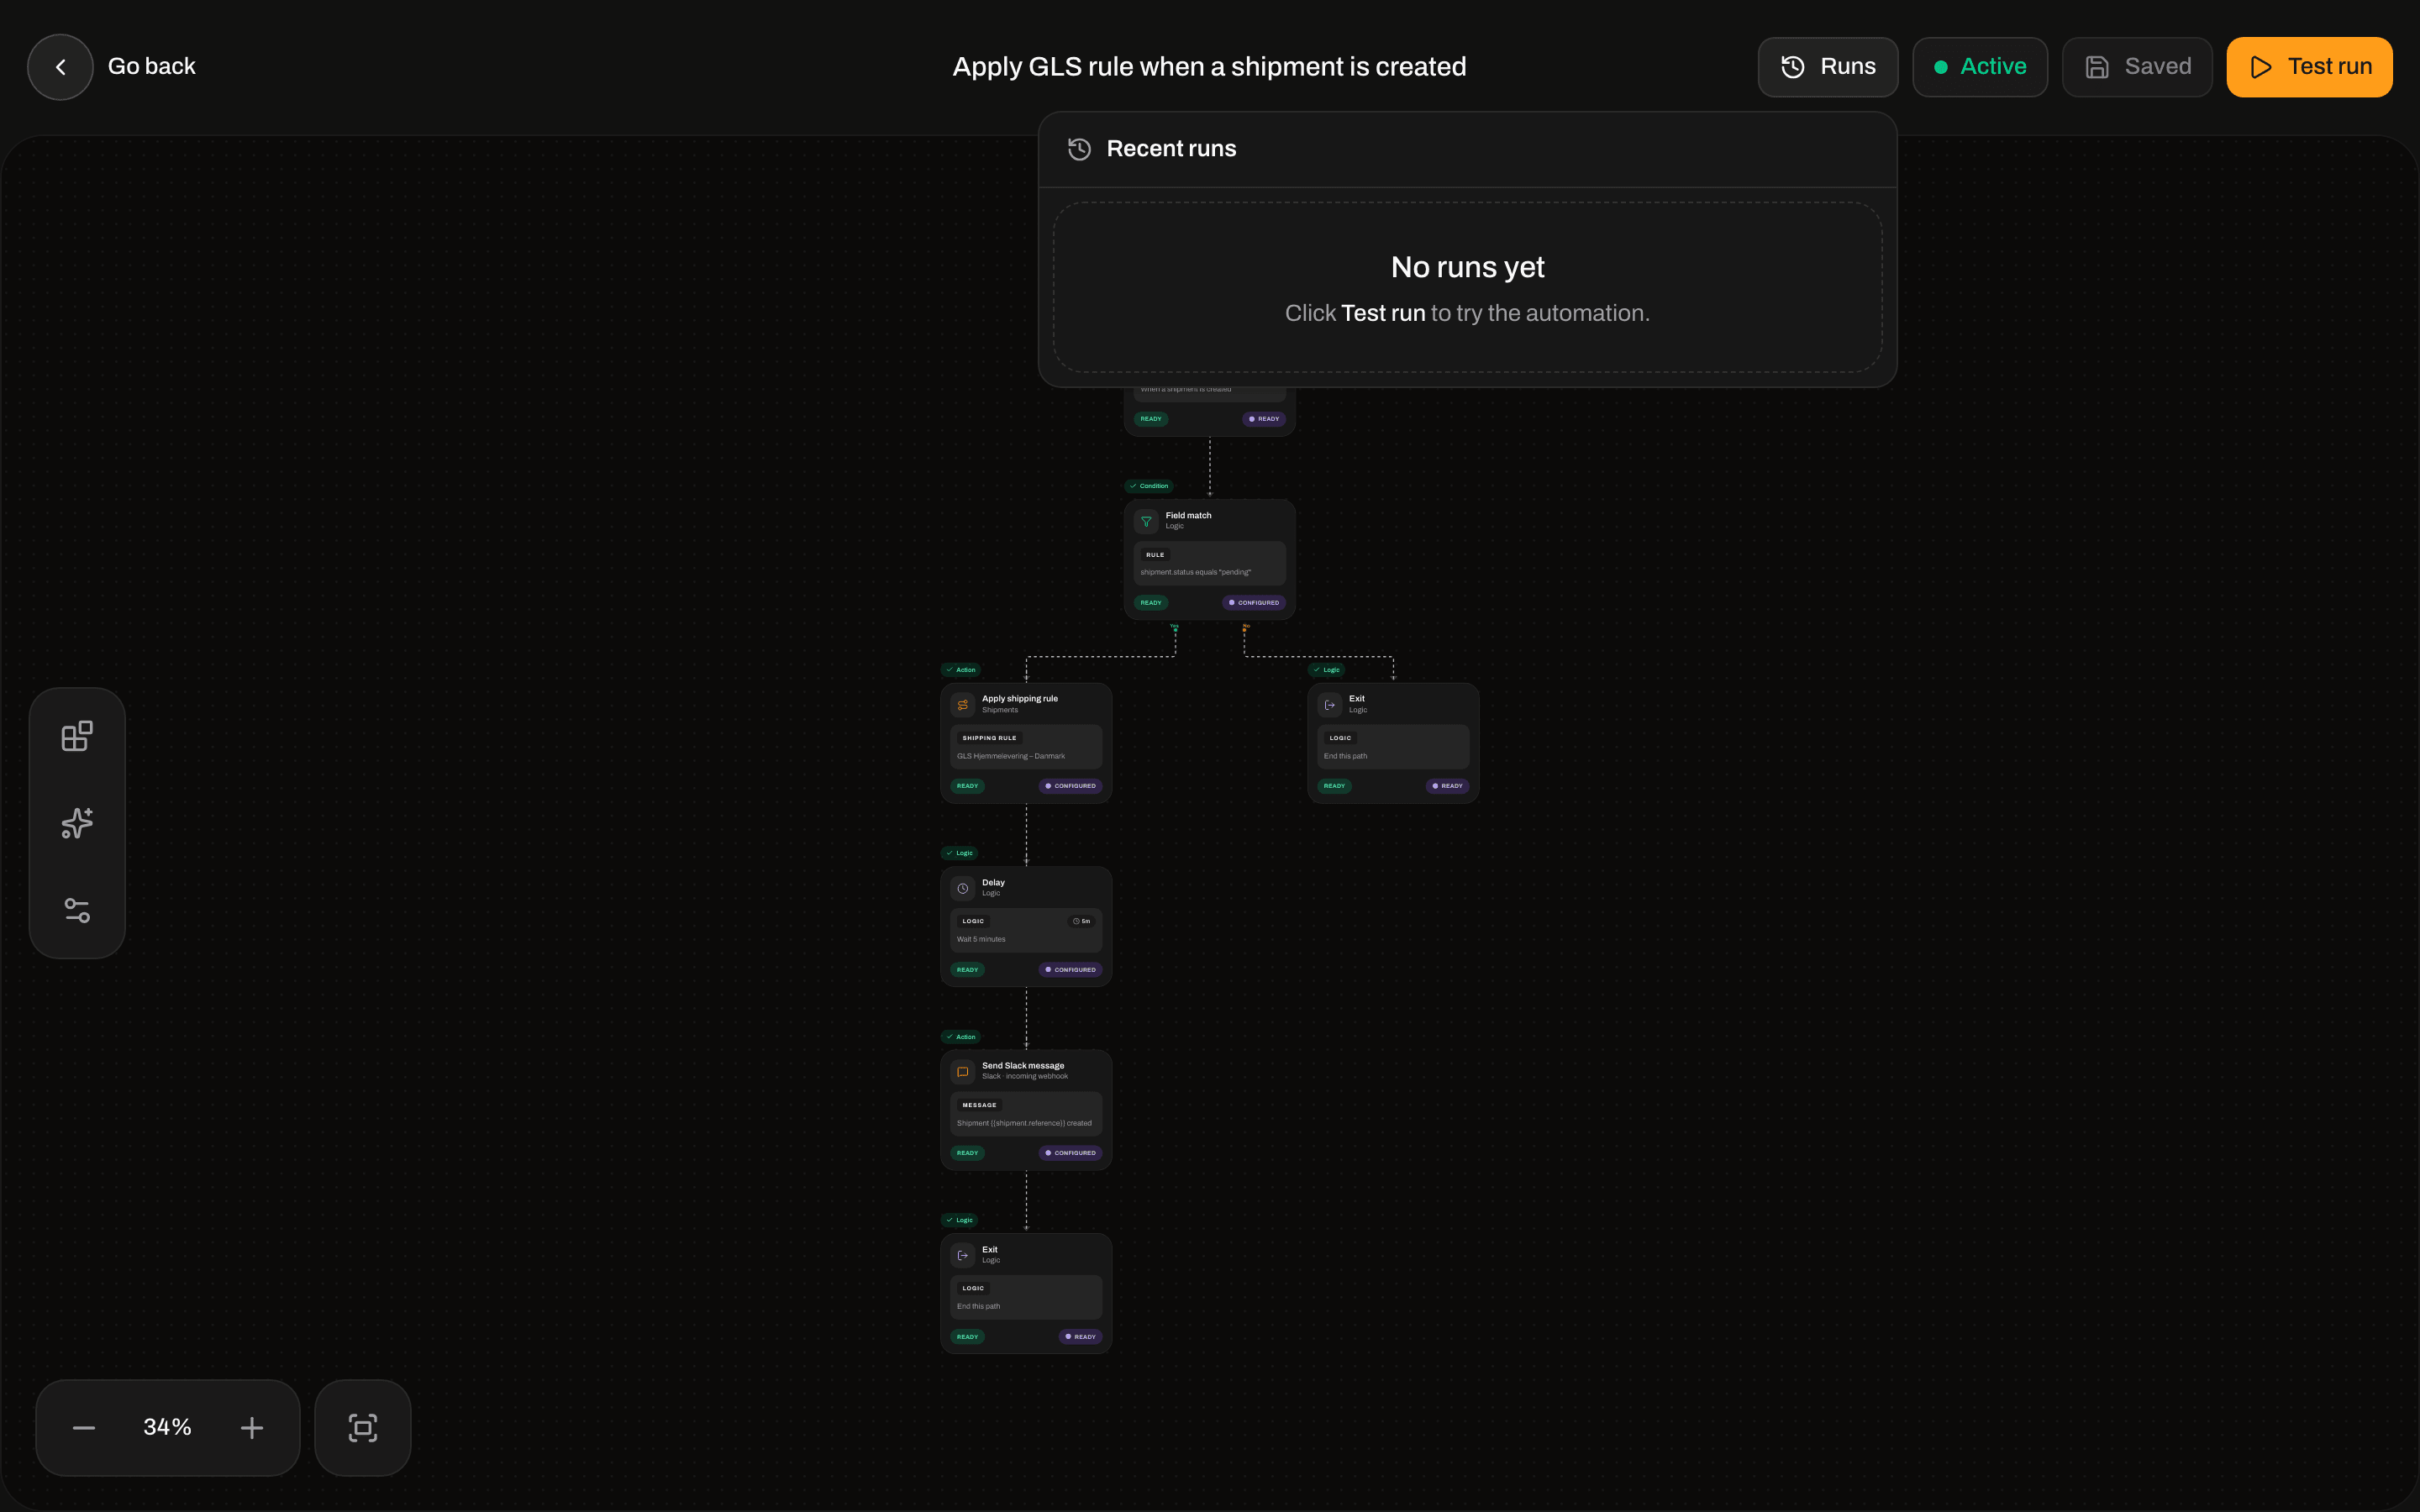The width and height of the screenshot is (2420, 1512).
Task: Click the Logic tag above the Delay node
Action: click(960, 853)
